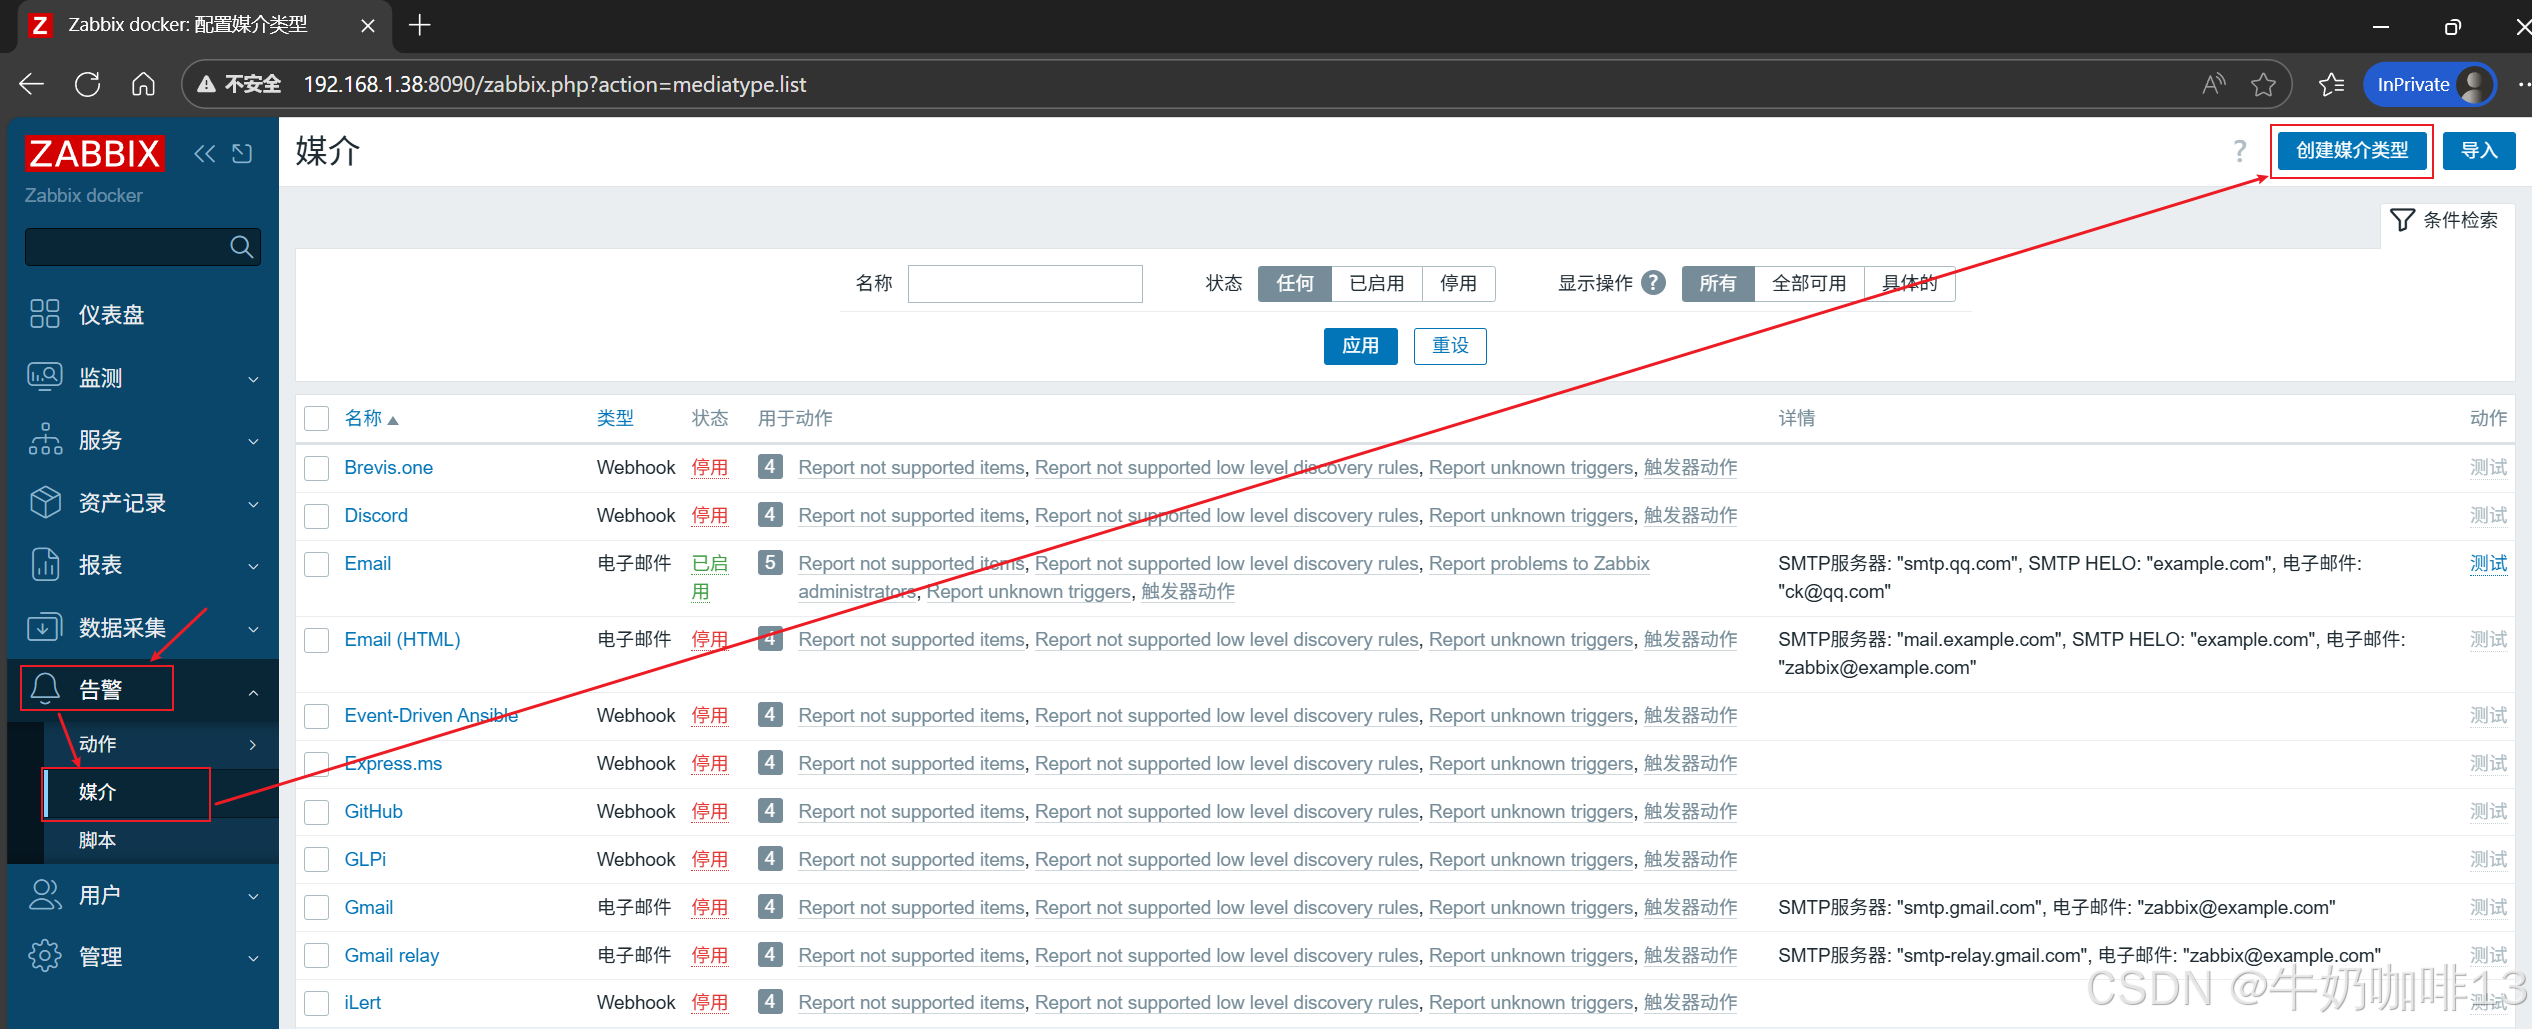Click the 管理 administration gear icon

(x=45, y=956)
